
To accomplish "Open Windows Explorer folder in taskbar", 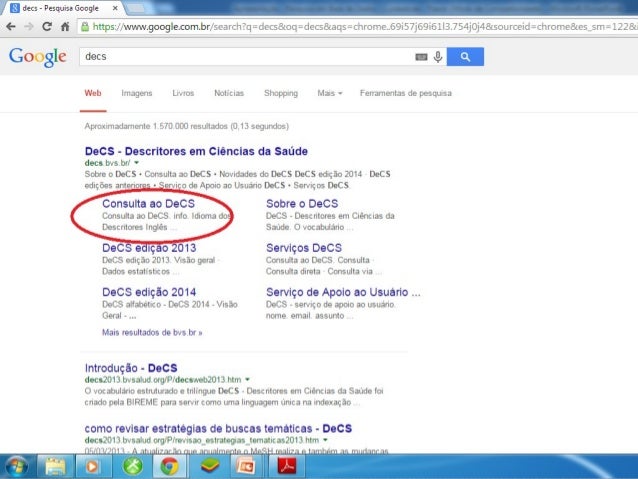I will (55, 466).
